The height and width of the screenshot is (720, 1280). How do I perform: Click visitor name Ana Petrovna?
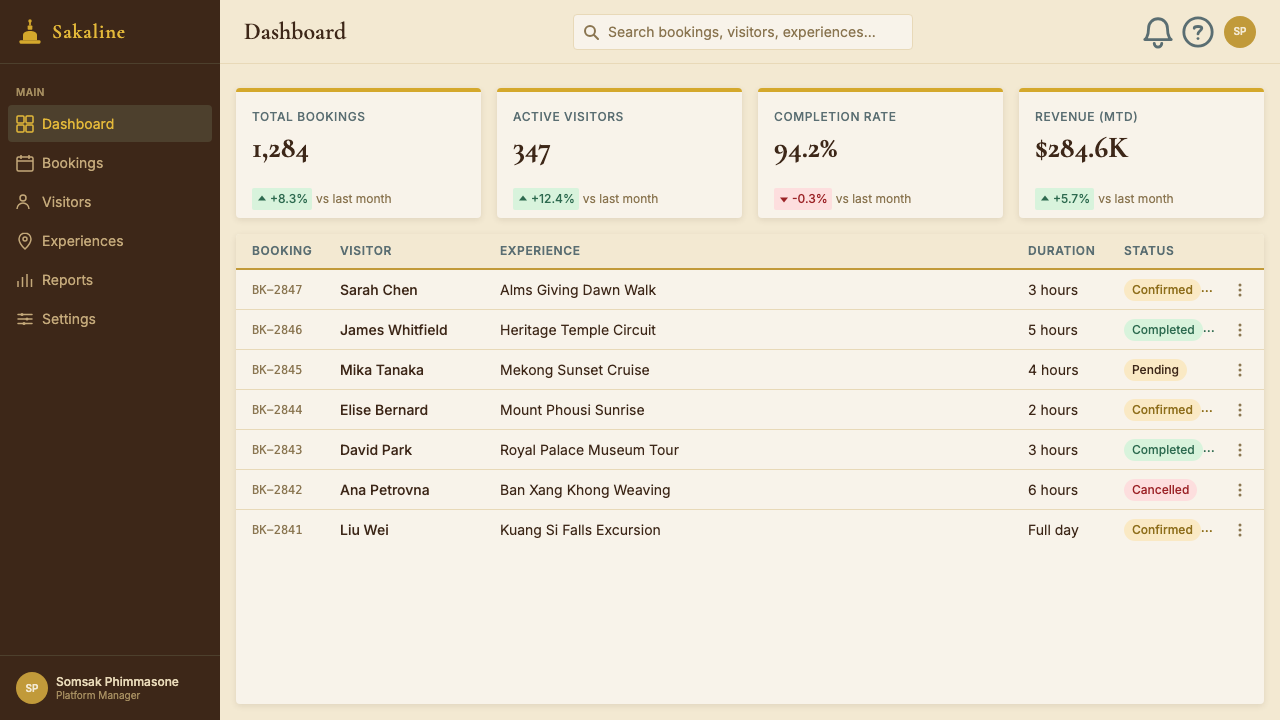point(385,490)
